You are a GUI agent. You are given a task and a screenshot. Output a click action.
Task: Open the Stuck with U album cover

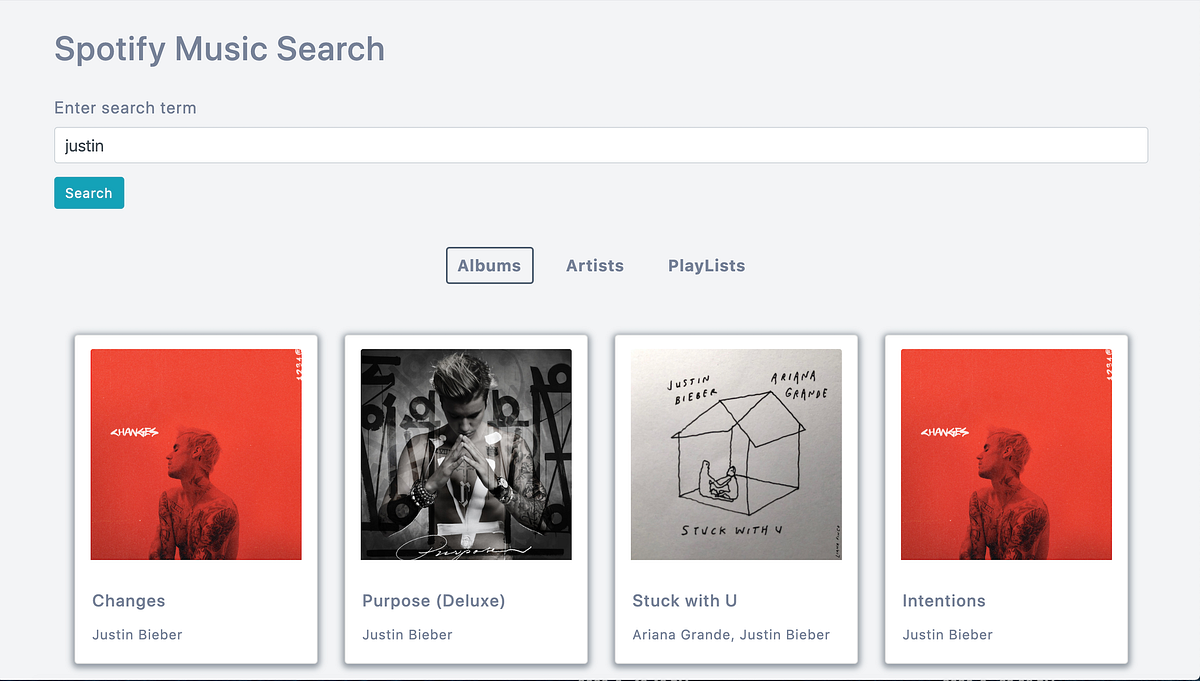pos(736,454)
